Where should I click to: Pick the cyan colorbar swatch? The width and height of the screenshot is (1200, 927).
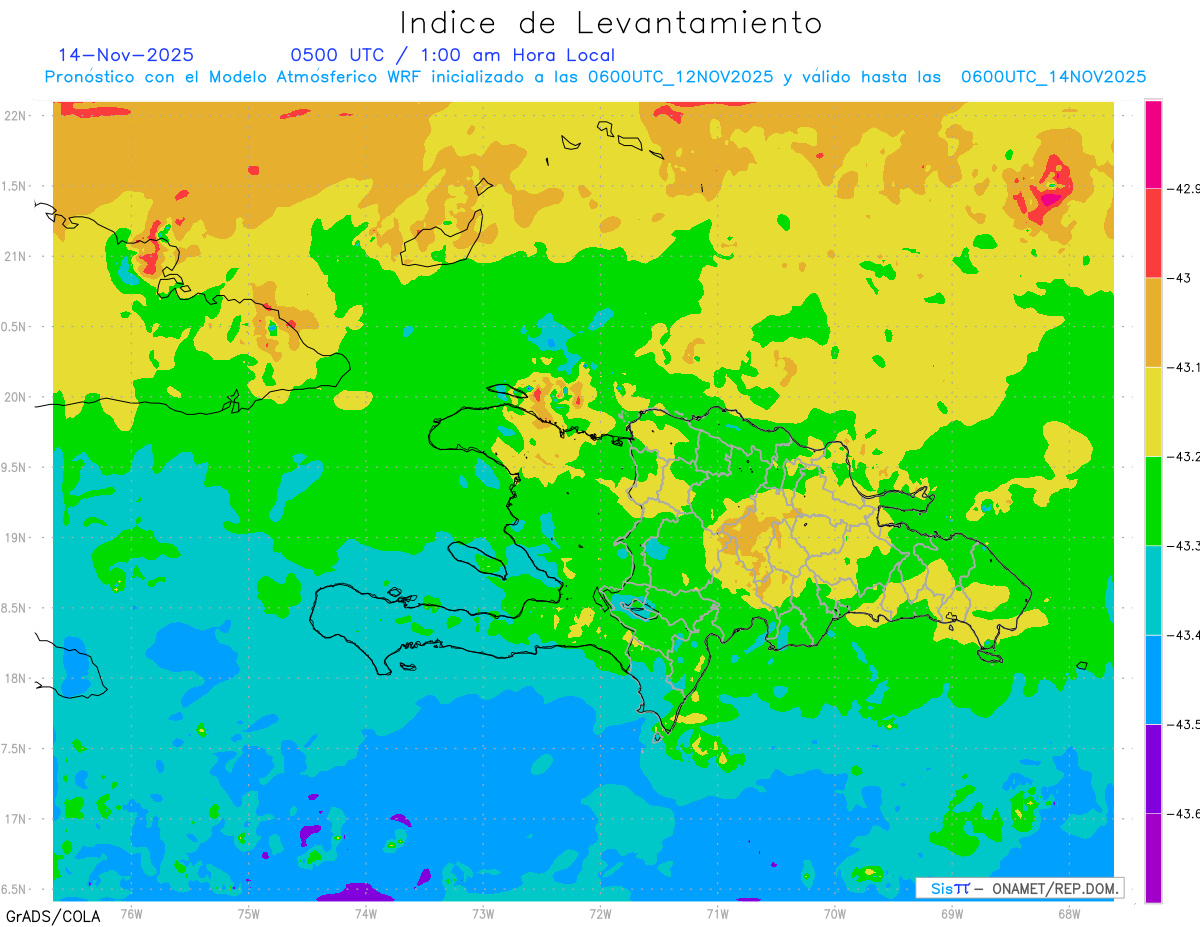(1153, 590)
